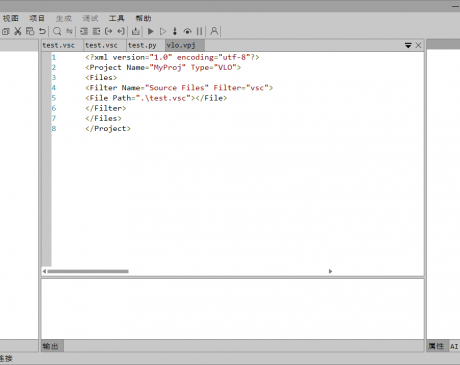Viewport: 460px width, 365px height.
Task: Click the '<?xml version' declaration line
Action: (172, 57)
